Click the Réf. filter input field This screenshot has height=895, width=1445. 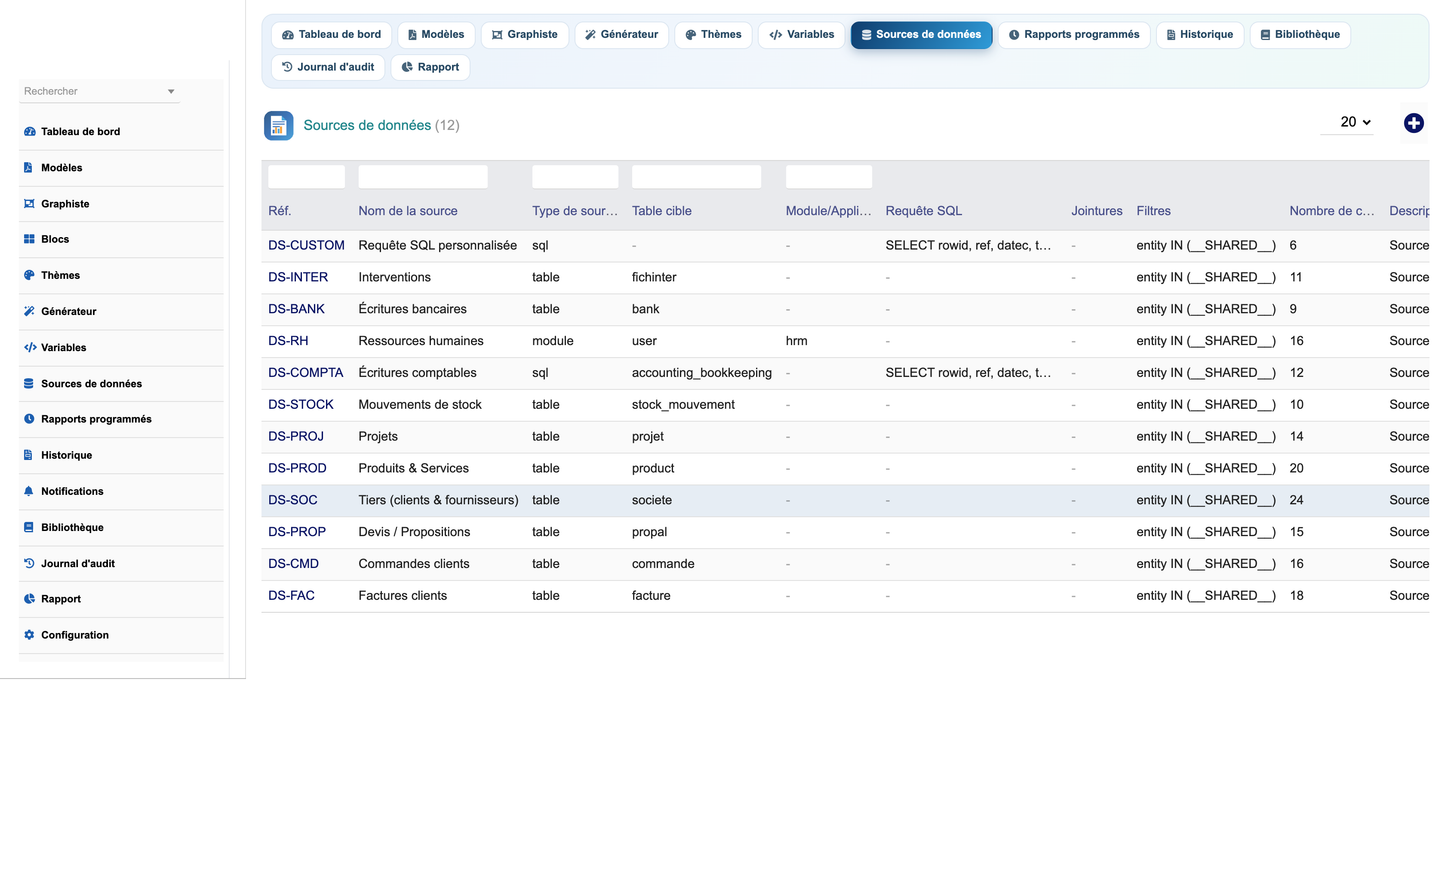(x=306, y=177)
